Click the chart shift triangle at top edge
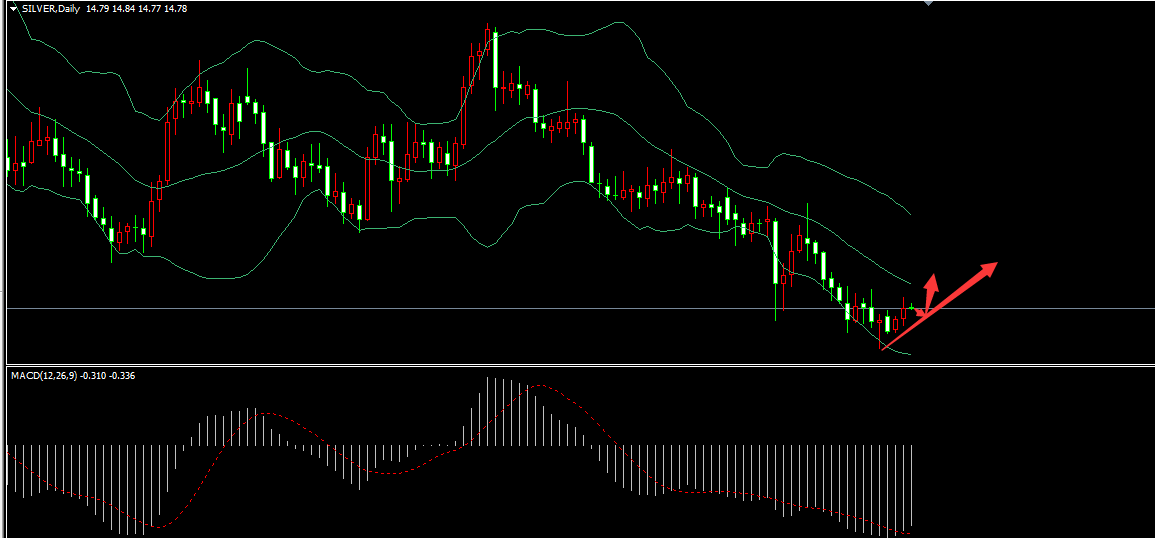This screenshot has width=1155, height=538. pos(930,3)
